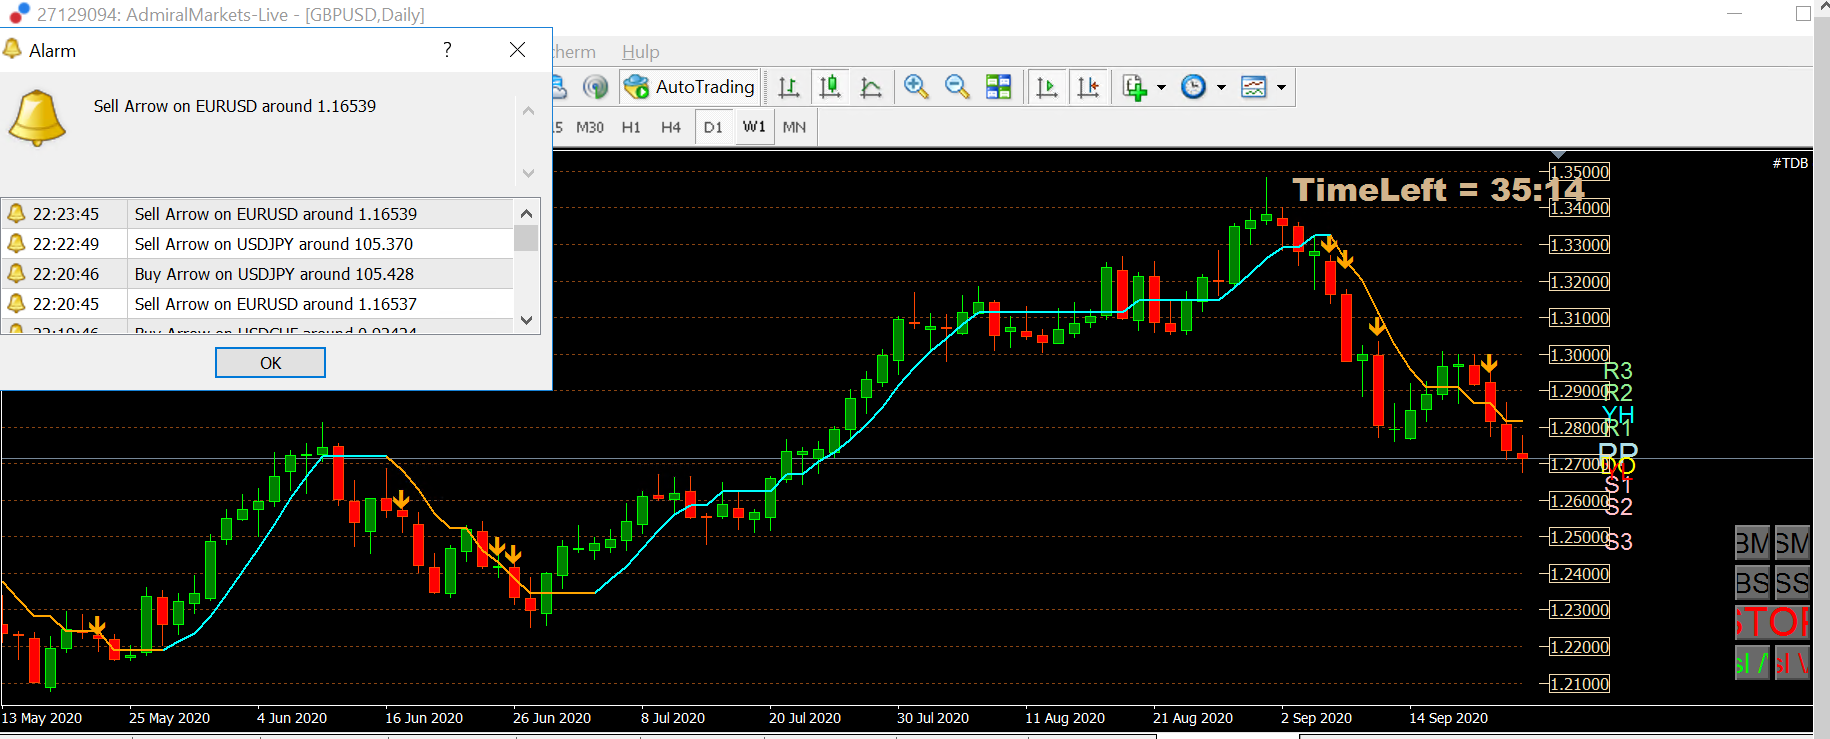This screenshot has height=739, width=1830.
Task: Click the red sl \ chart button
Action: (1792, 663)
